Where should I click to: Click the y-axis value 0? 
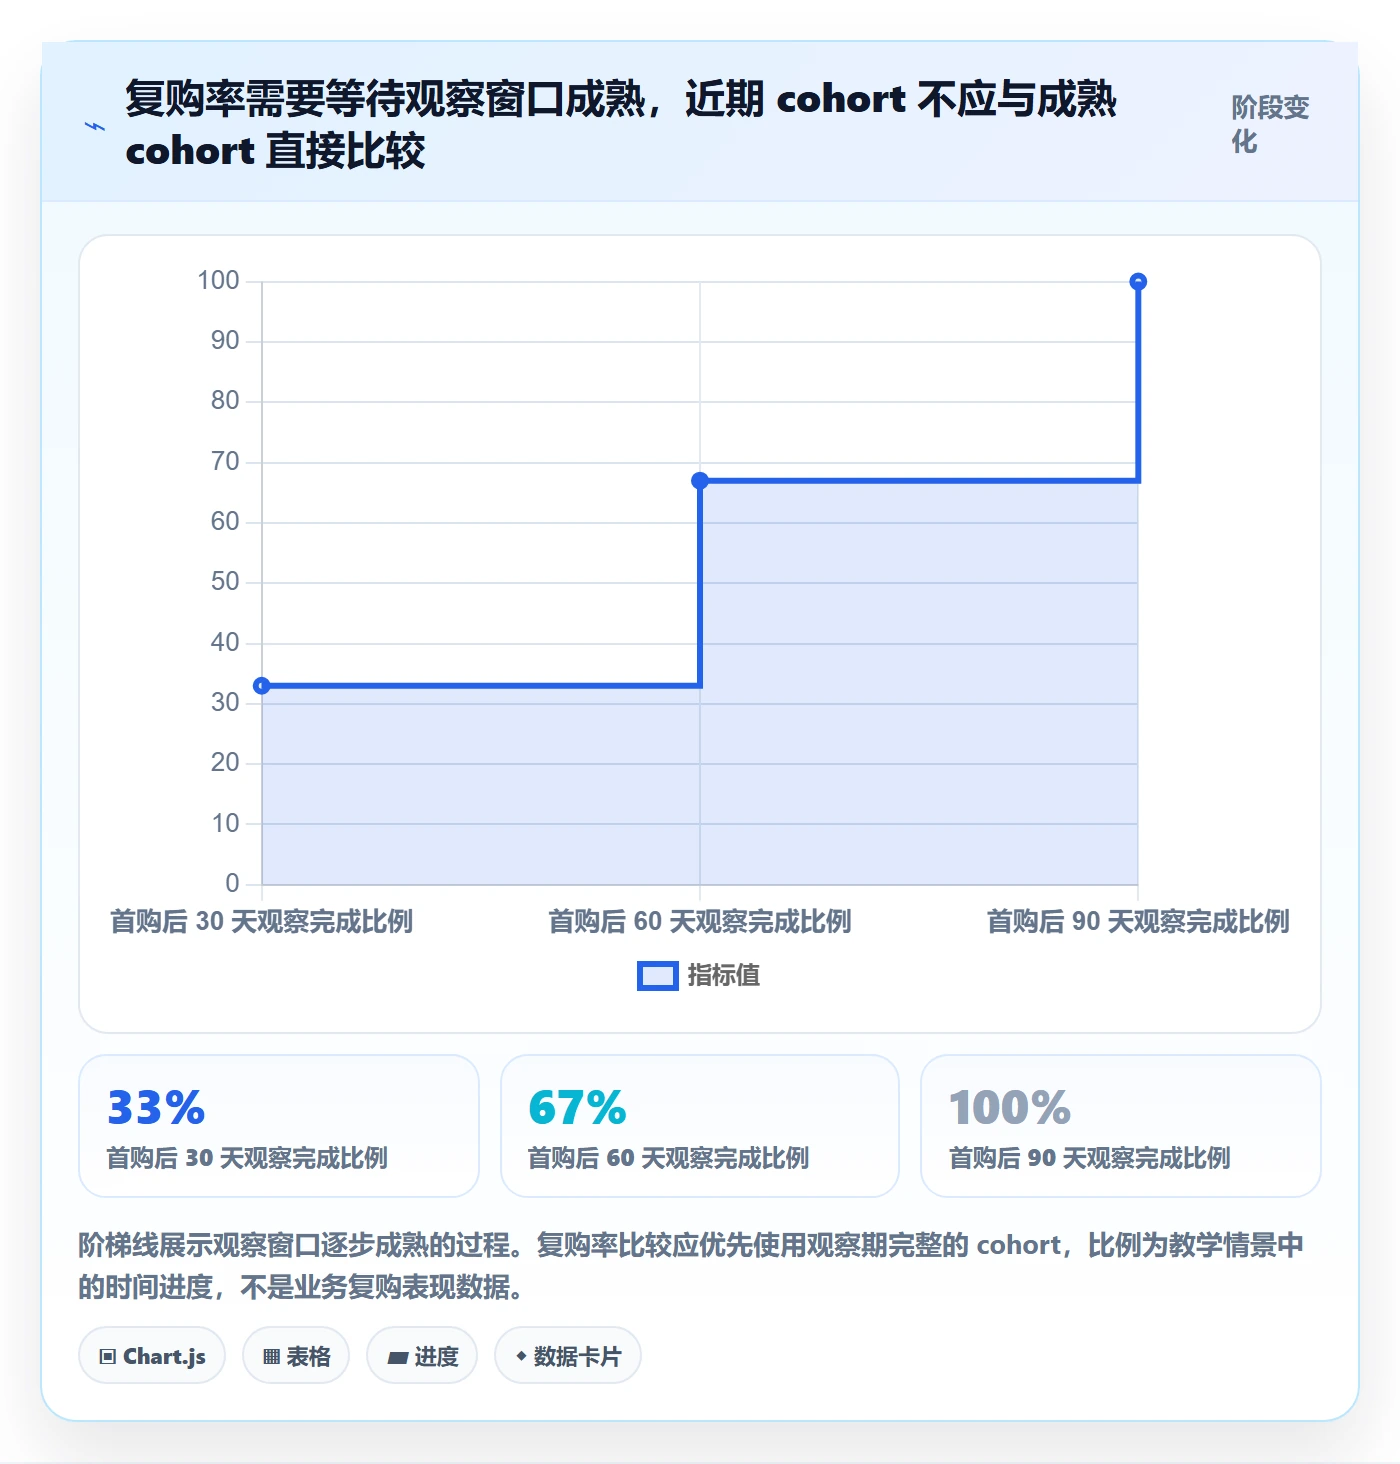[x=233, y=884]
